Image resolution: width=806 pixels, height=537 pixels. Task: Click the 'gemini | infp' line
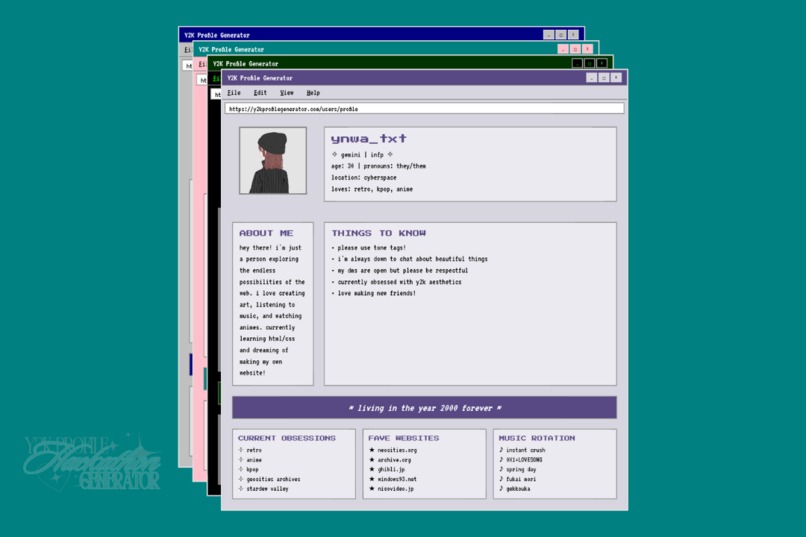(x=362, y=155)
